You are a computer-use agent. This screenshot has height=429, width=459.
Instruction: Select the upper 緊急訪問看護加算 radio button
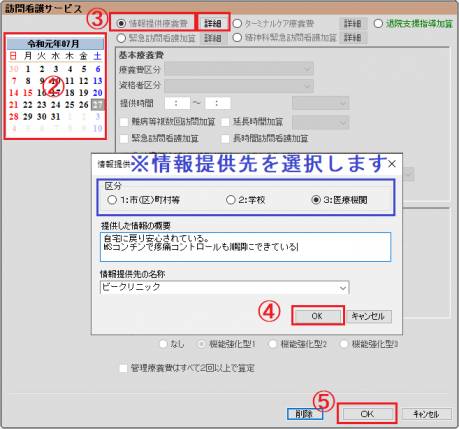[x=121, y=38]
